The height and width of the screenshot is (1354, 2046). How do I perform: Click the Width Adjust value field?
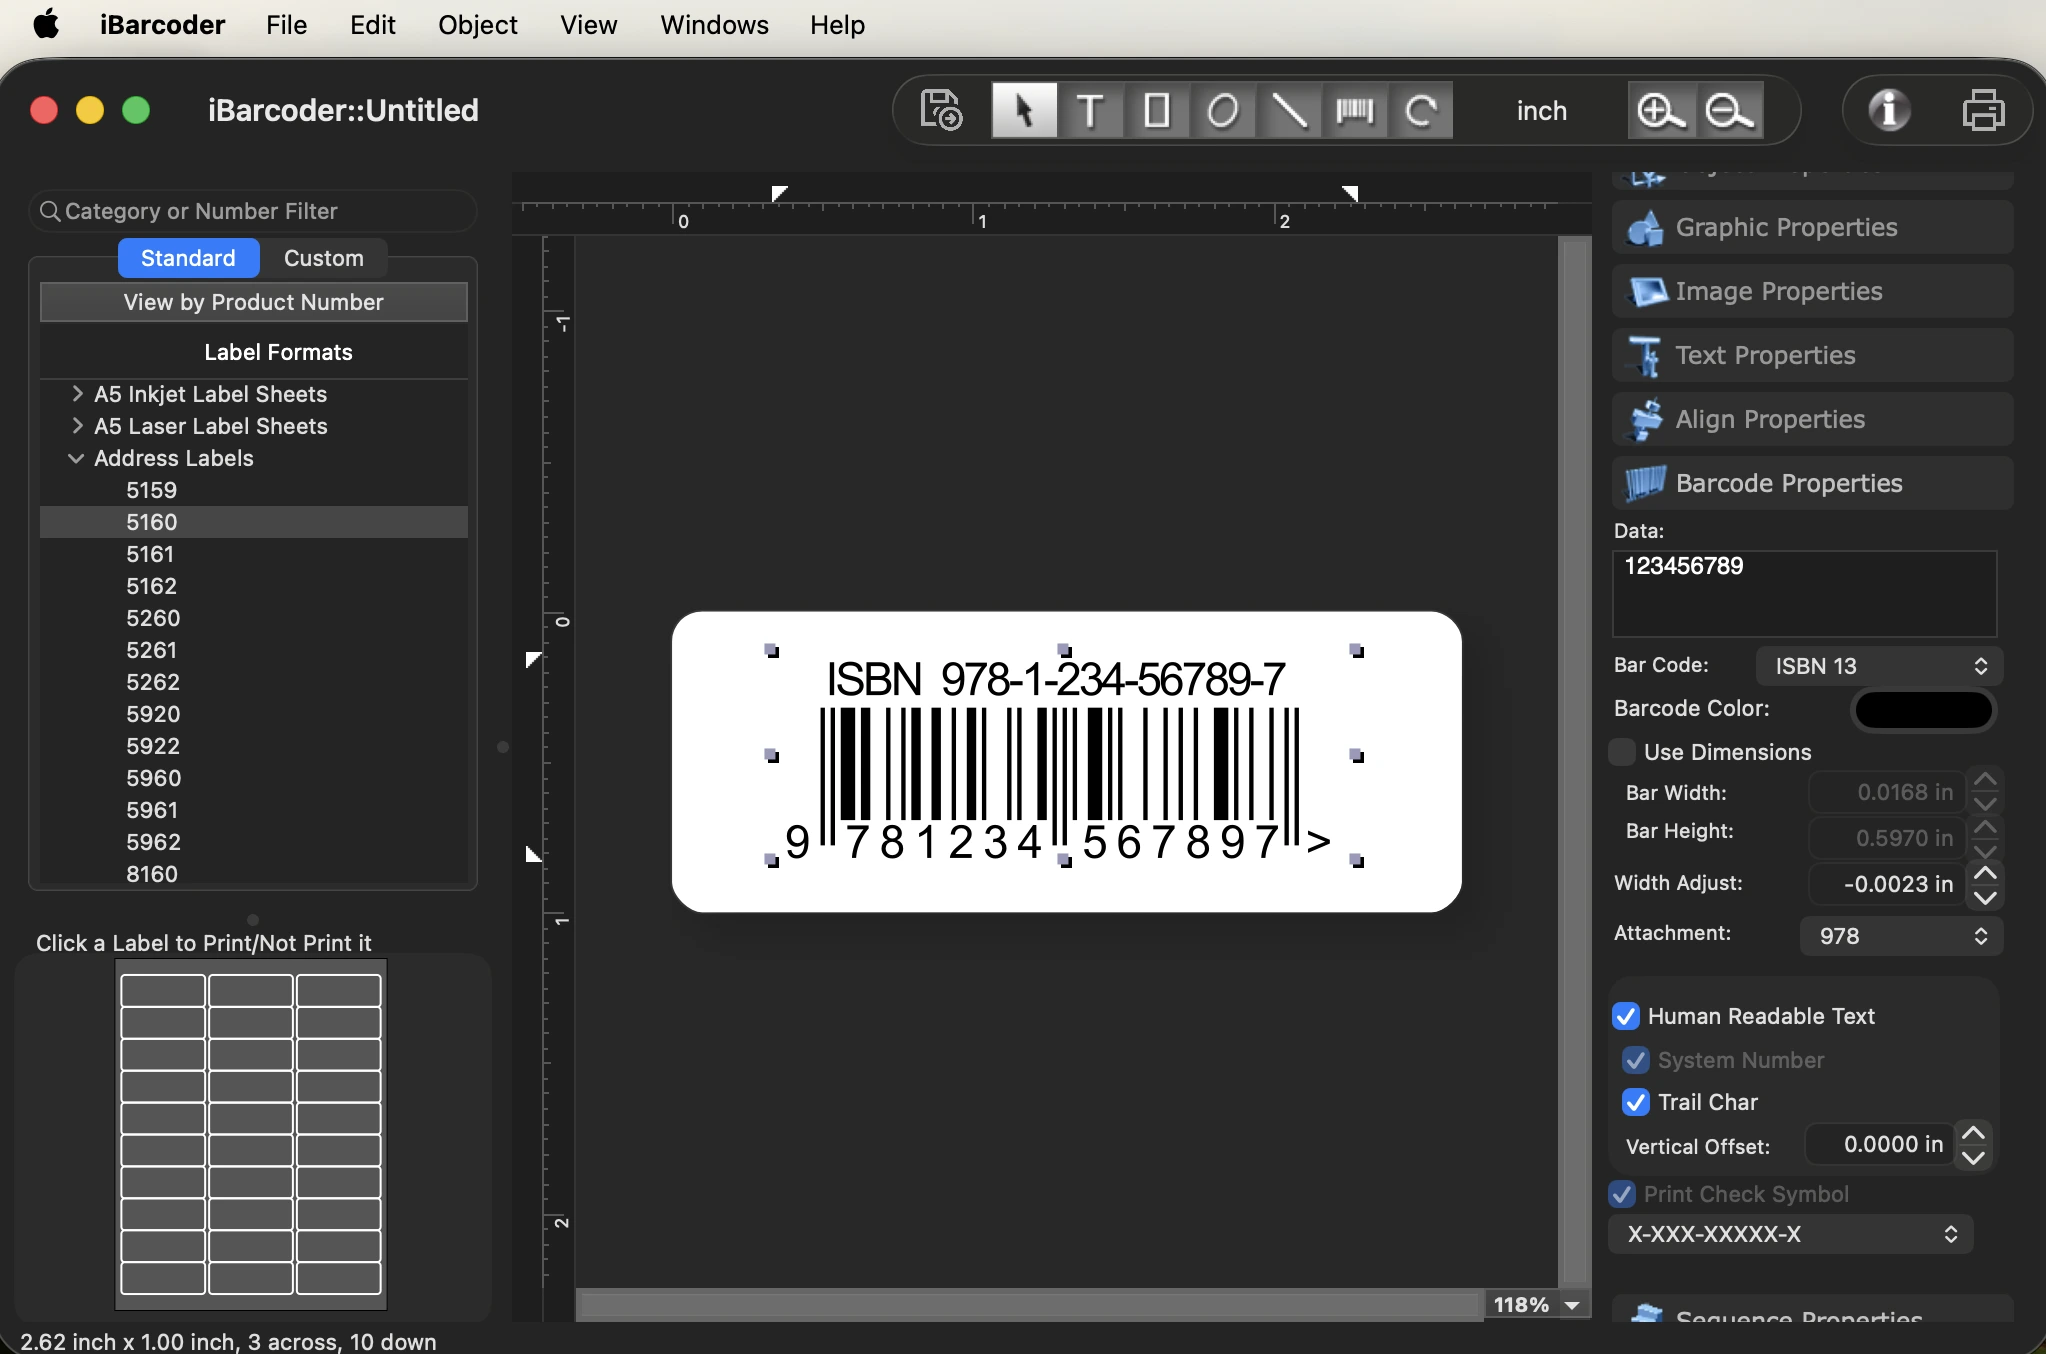1887,884
